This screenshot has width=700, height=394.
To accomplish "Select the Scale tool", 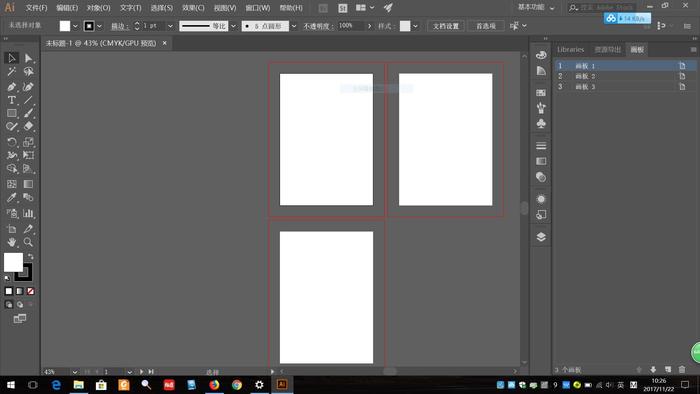I will pos(28,142).
